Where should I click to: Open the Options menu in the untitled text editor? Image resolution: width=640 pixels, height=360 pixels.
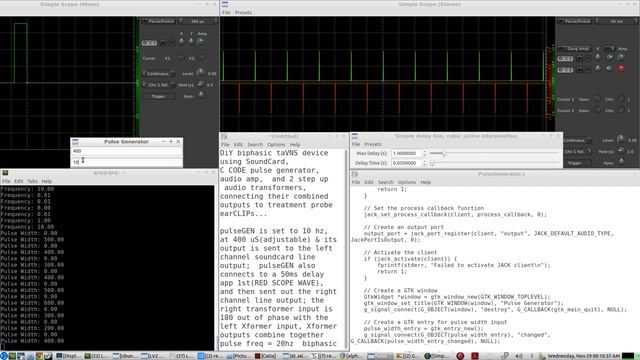pos(276,144)
